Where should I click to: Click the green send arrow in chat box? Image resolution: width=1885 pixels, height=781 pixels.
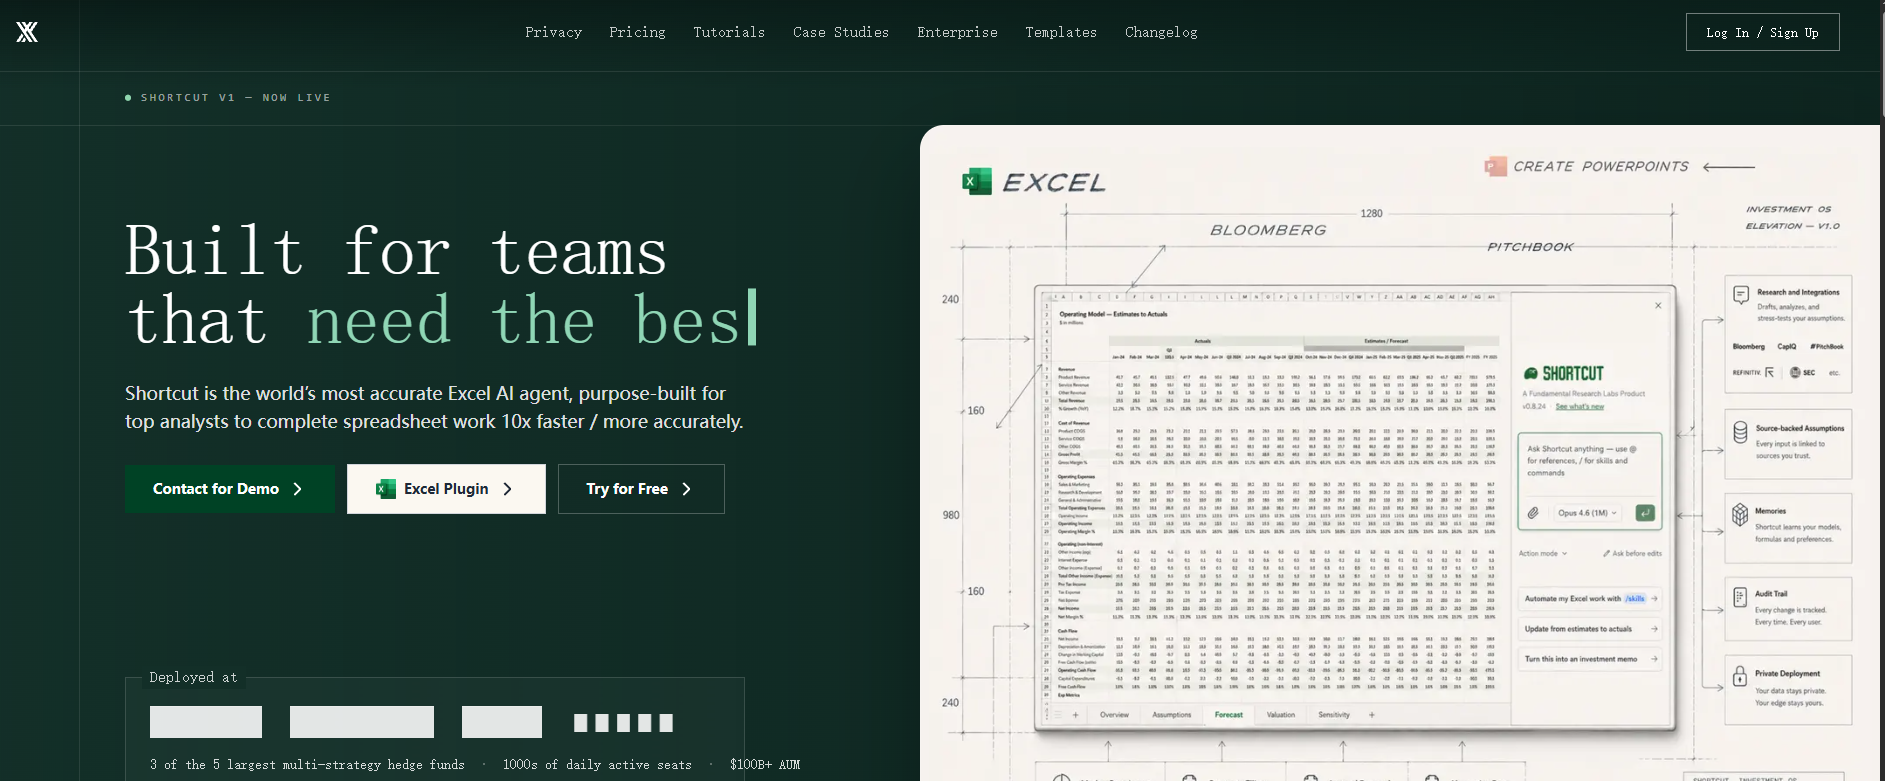tap(1644, 513)
